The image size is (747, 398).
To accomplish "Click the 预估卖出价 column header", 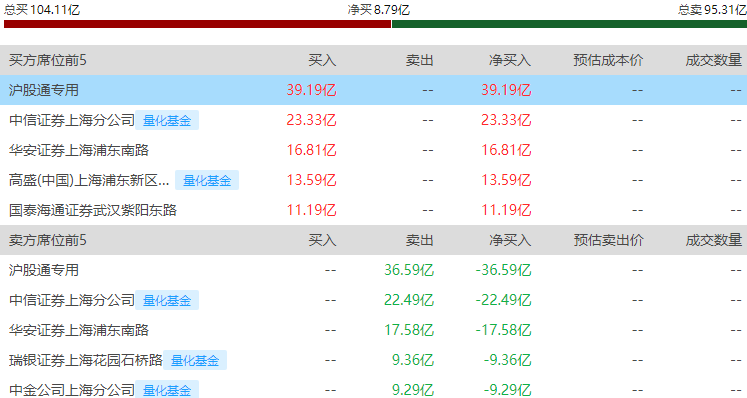I will click(x=608, y=240).
